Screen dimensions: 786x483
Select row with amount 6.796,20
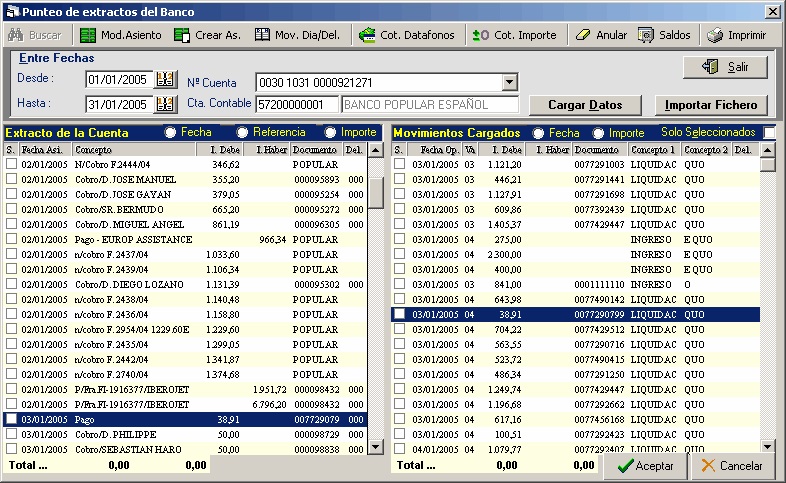coord(185,404)
